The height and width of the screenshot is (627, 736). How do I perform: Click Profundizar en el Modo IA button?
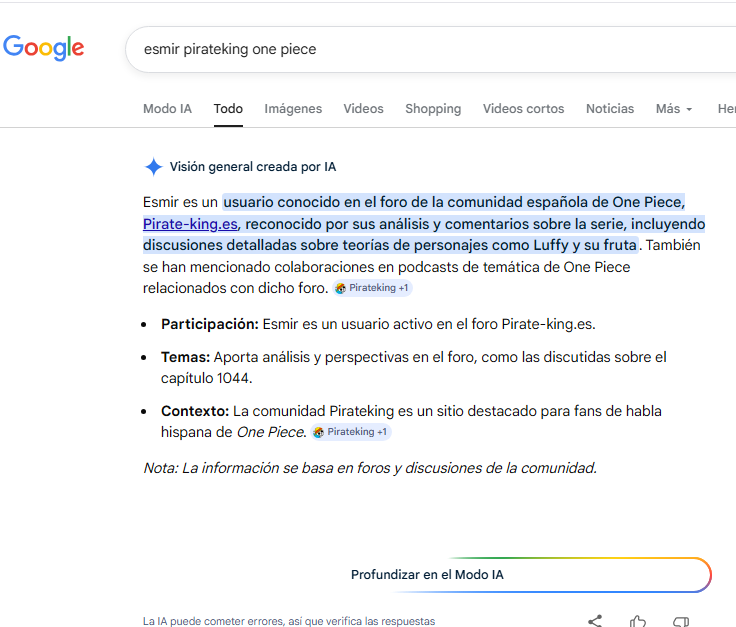[x=530, y=575]
